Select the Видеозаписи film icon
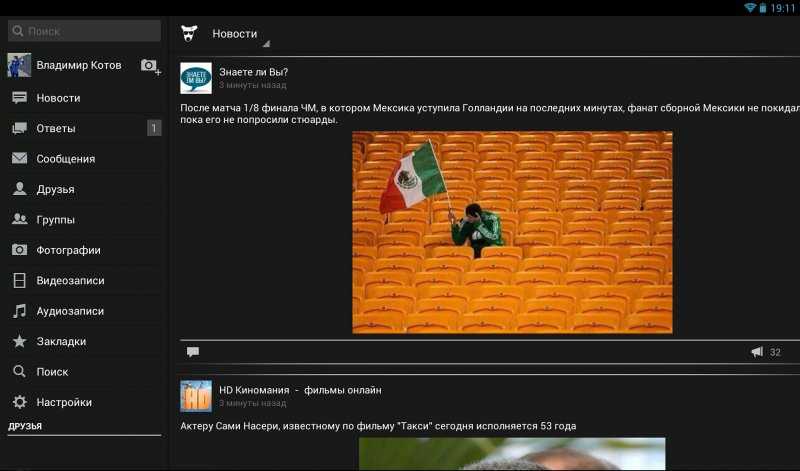The width and height of the screenshot is (800, 471). pos(19,280)
